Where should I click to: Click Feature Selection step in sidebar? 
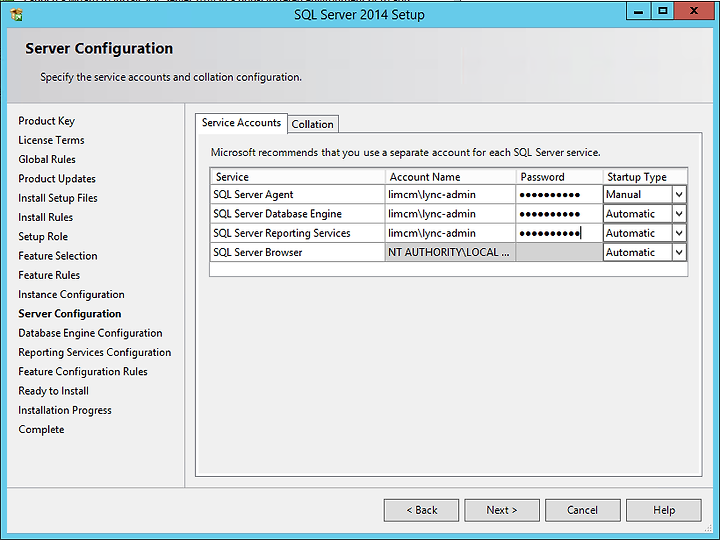[x=58, y=256]
